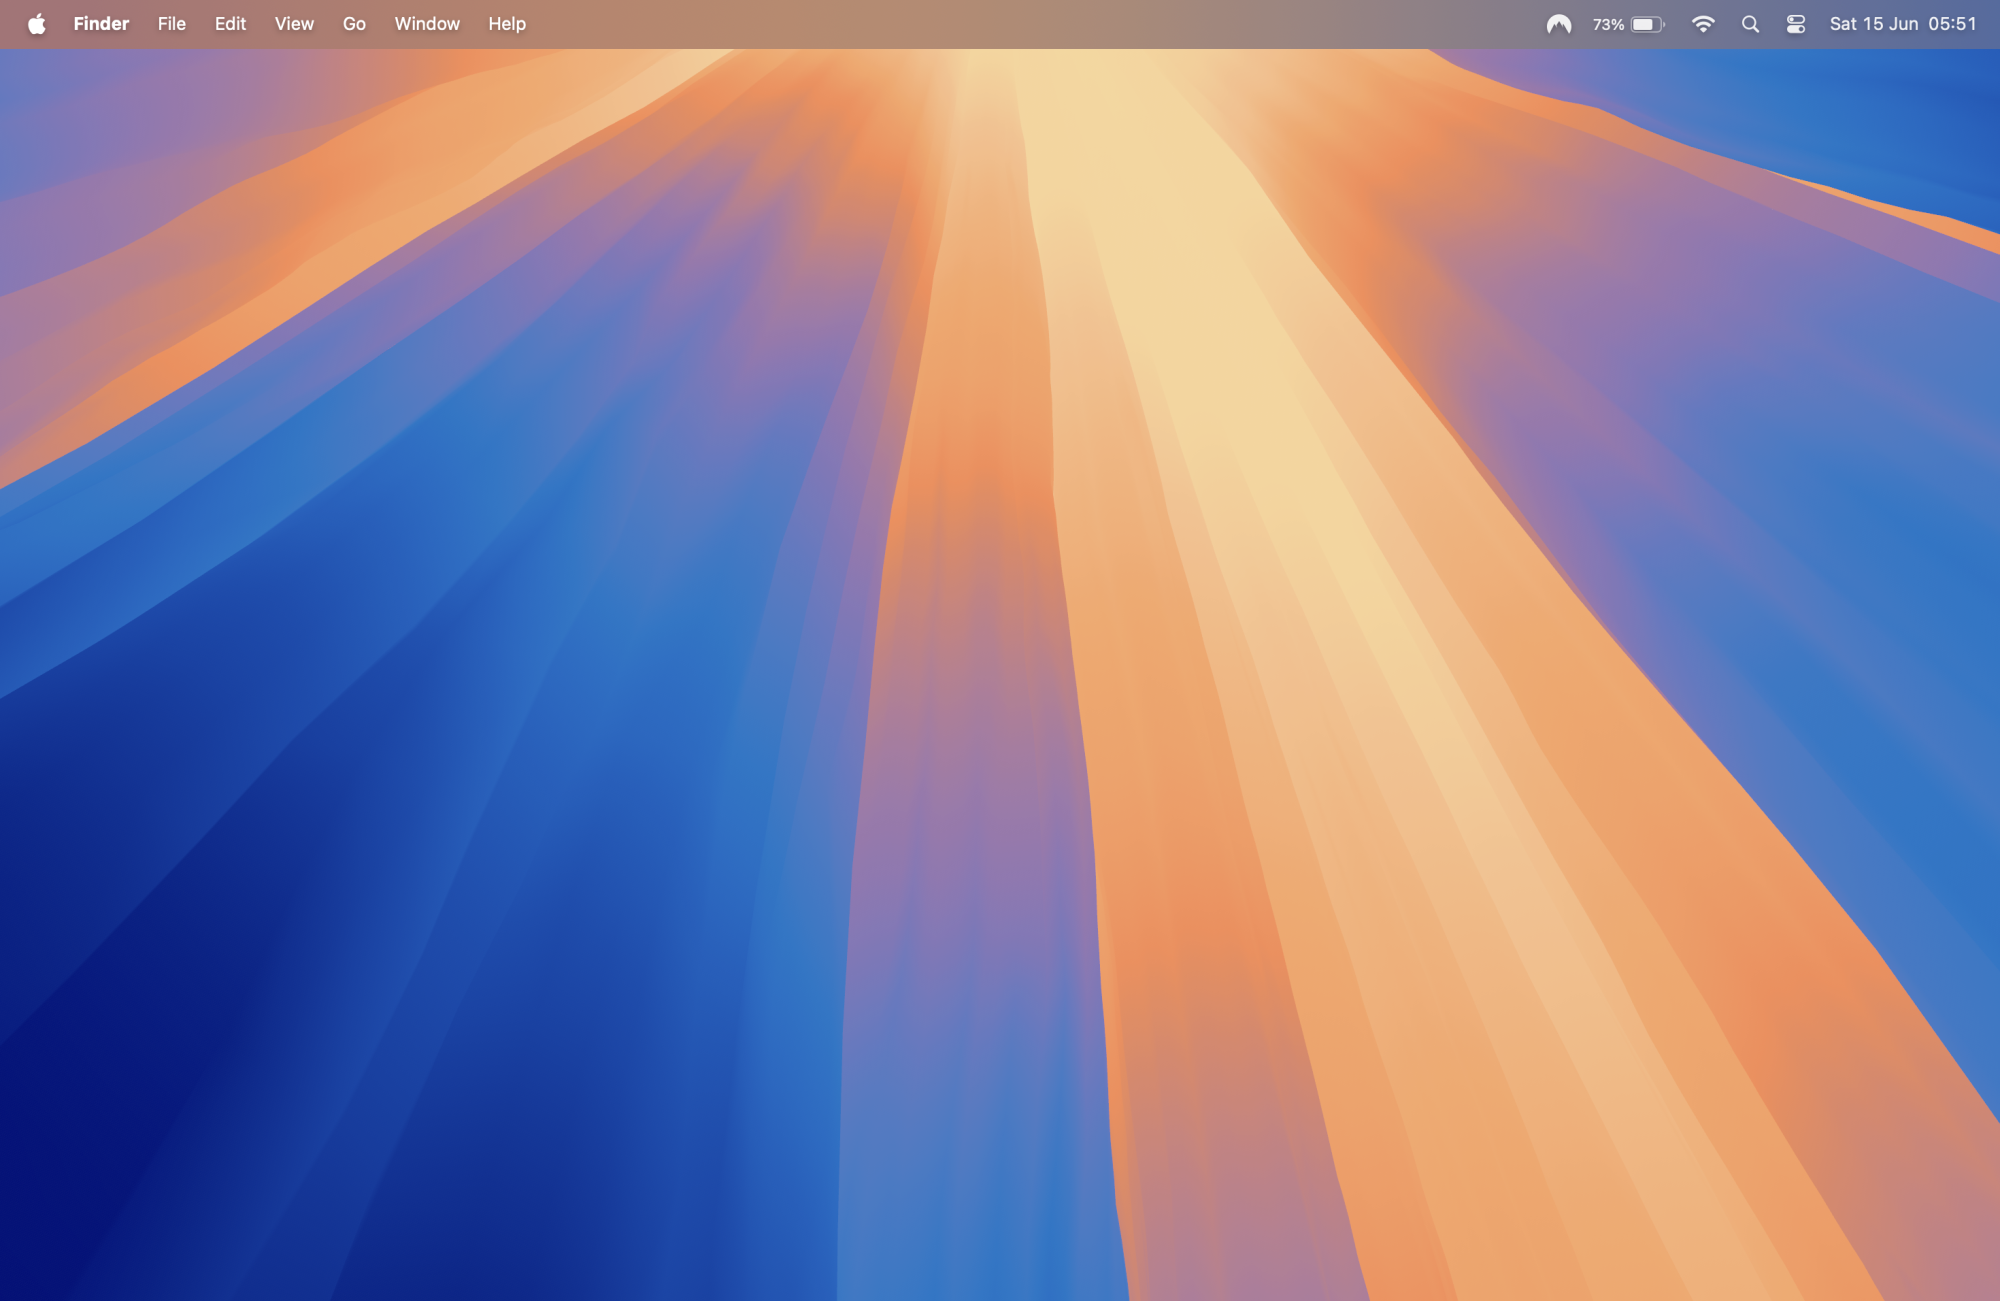This screenshot has height=1301, width=2000.
Task: Open the Edit menu
Action: tap(230, 24)
